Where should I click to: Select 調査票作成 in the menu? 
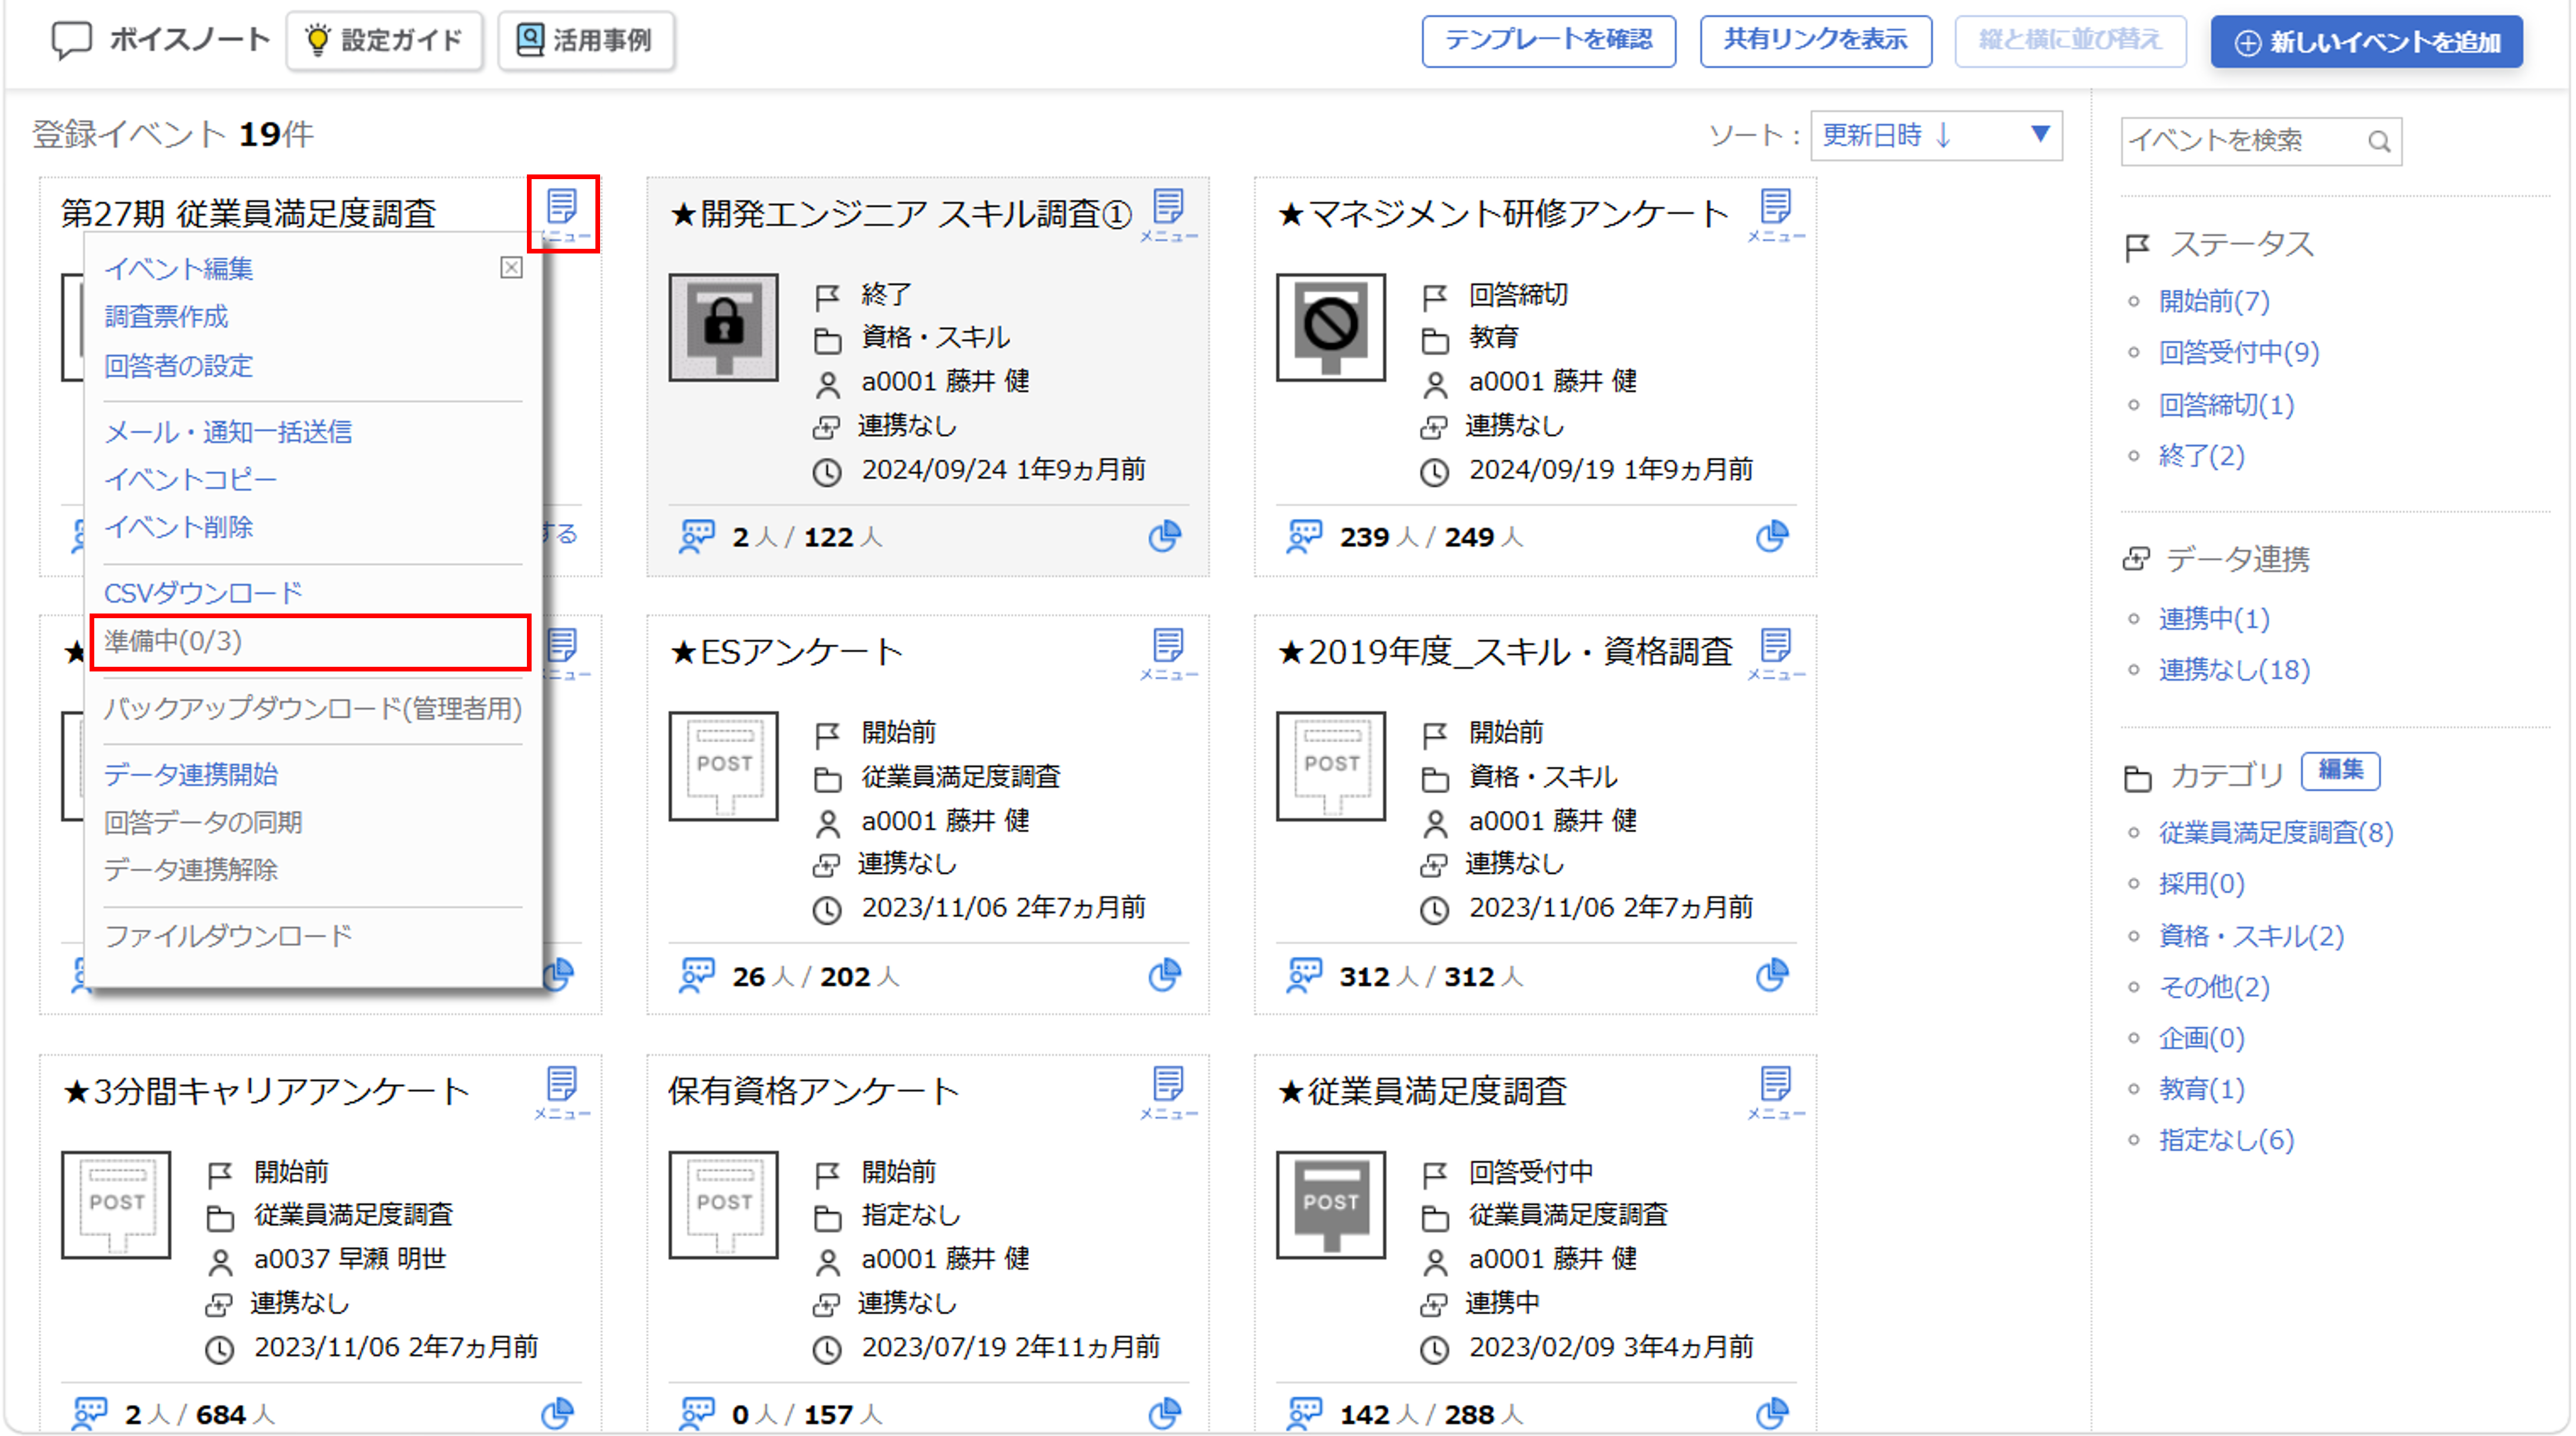[x=166, y=316]
